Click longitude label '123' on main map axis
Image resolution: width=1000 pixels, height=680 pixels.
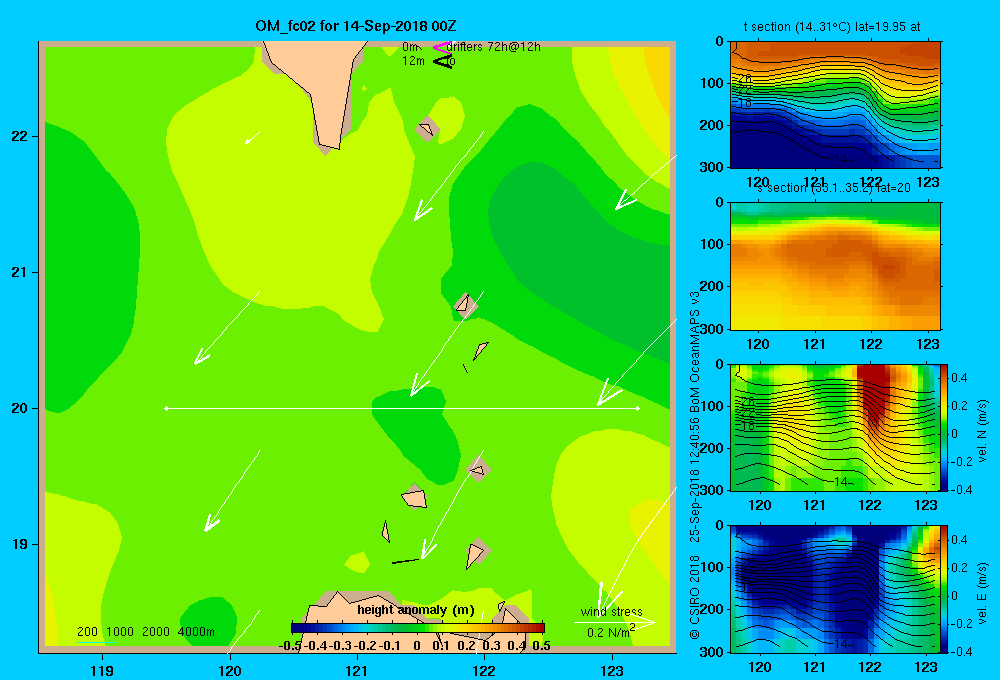click(612, 670)
